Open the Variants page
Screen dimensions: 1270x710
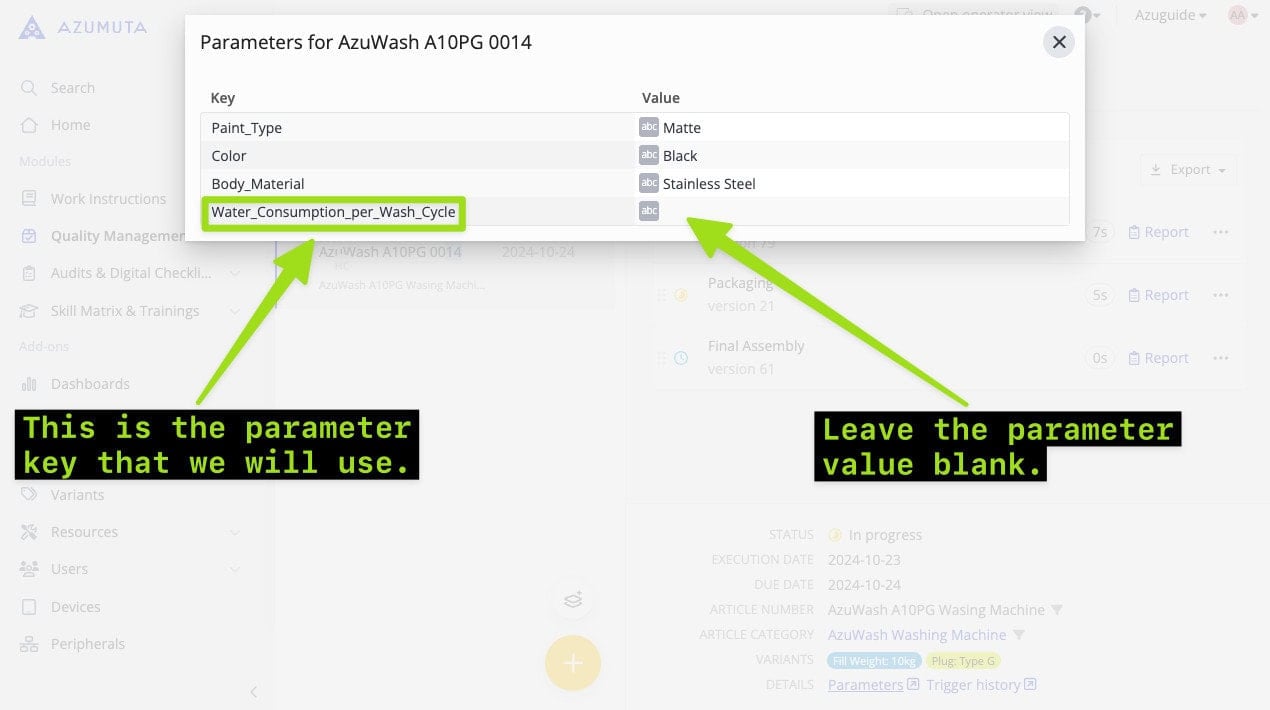pos(77,495)
